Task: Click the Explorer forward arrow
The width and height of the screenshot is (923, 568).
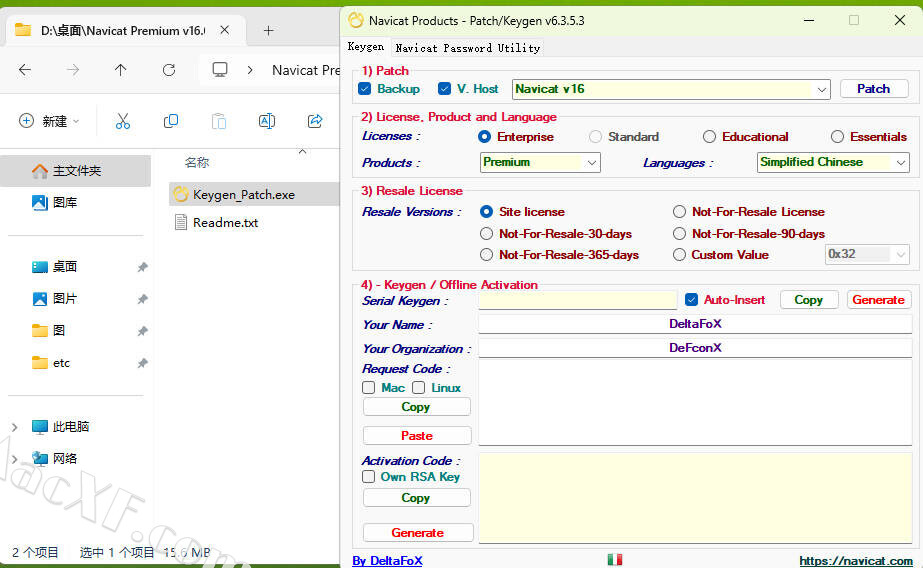Action: (x=73, y=70)
